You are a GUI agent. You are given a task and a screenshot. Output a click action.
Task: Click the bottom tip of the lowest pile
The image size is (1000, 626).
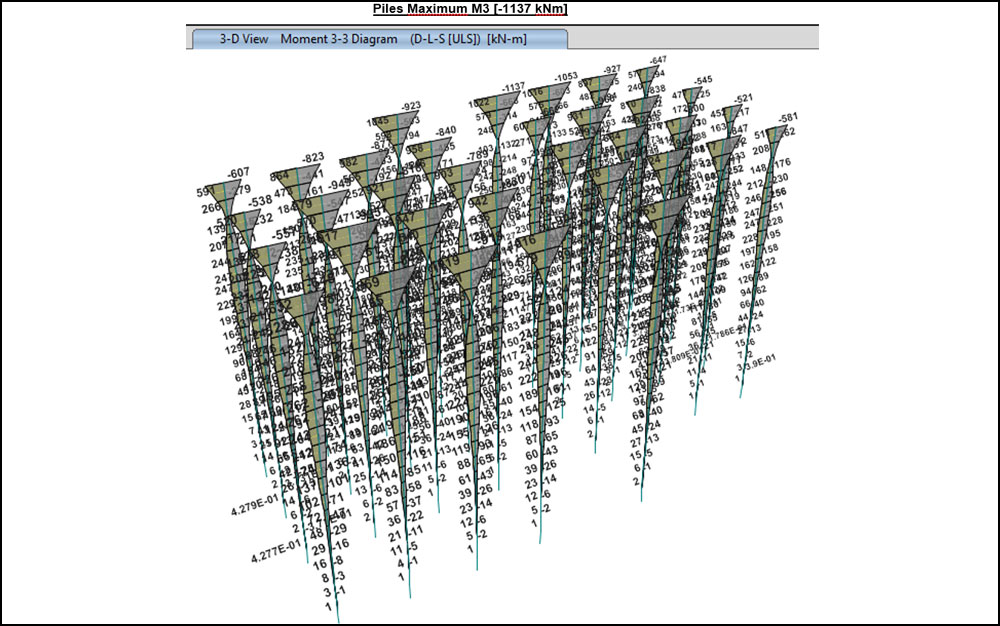[338, 619]
